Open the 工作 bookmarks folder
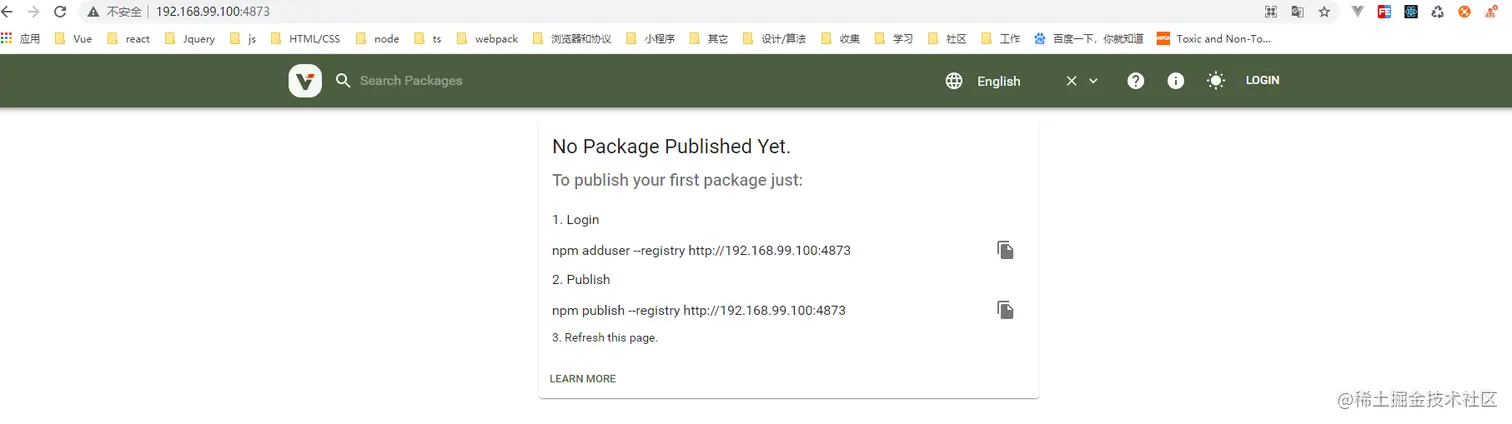The image size is (1512, 424). pyautogui.click(x=1000, y=39)
